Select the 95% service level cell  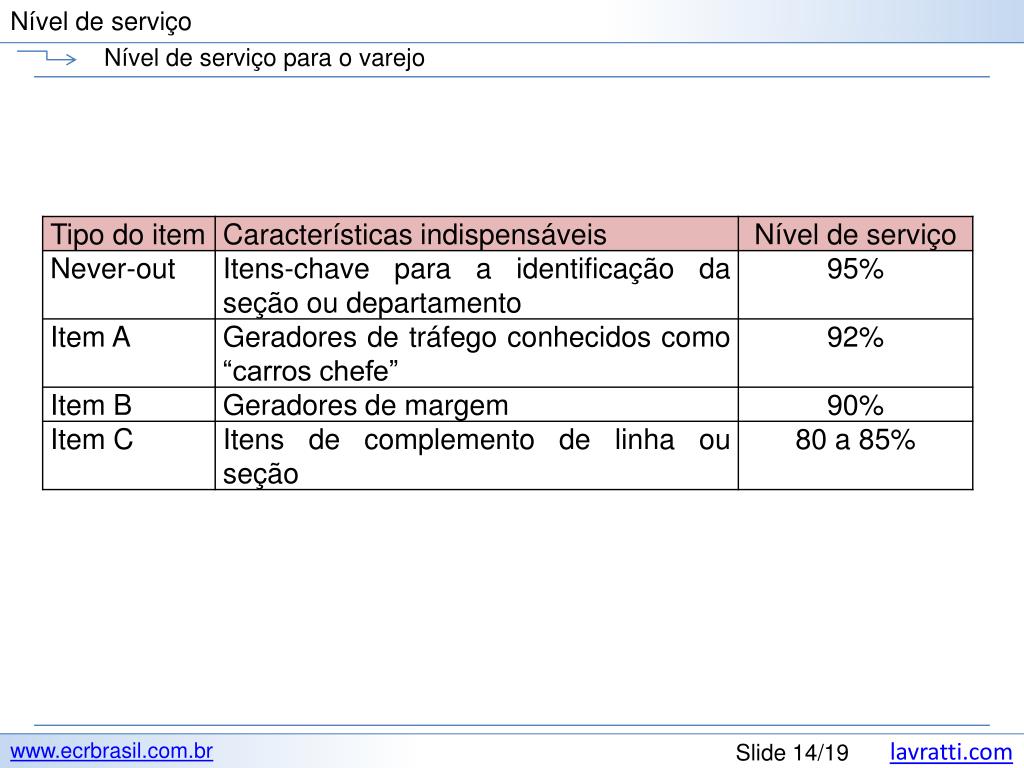pos(856,285)
